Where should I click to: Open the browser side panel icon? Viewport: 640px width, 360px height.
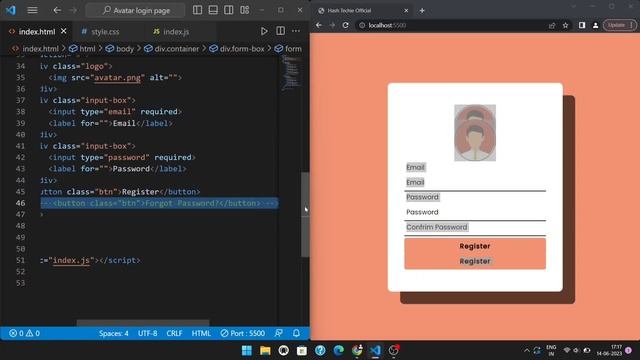point(582,25)
